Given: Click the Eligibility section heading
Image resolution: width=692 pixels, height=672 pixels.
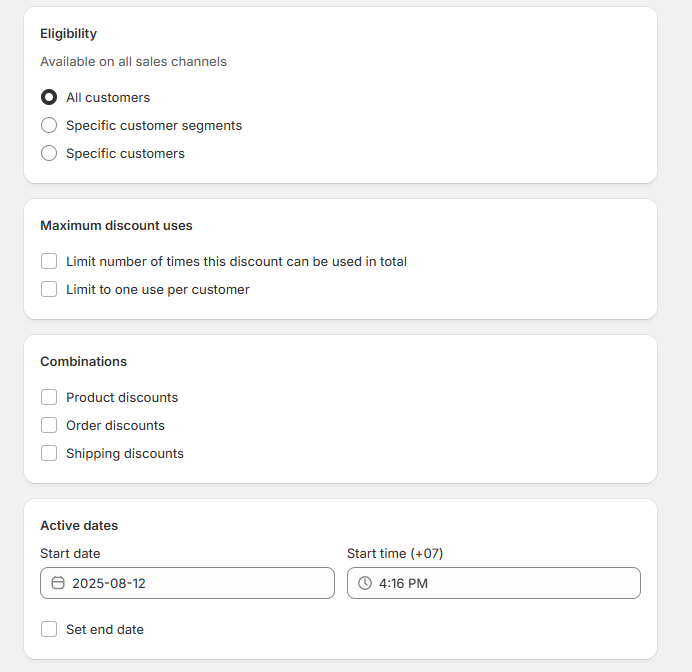Looking at the screenshot, I should [x=68, y=34].
